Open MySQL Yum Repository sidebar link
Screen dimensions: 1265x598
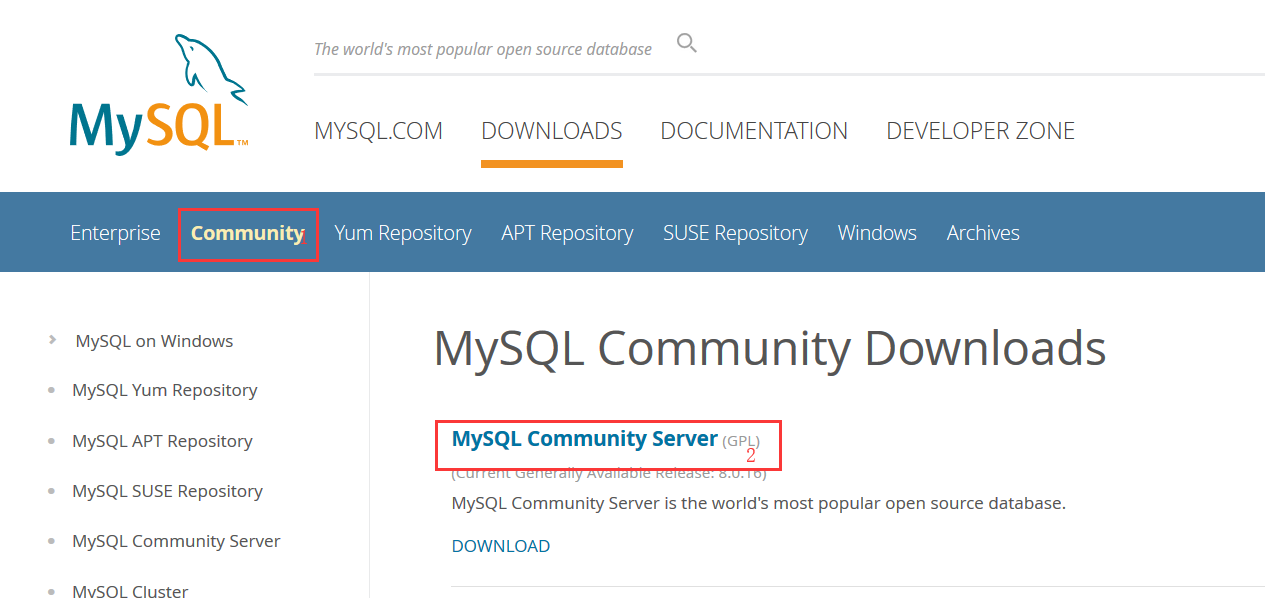pos(165,390)
